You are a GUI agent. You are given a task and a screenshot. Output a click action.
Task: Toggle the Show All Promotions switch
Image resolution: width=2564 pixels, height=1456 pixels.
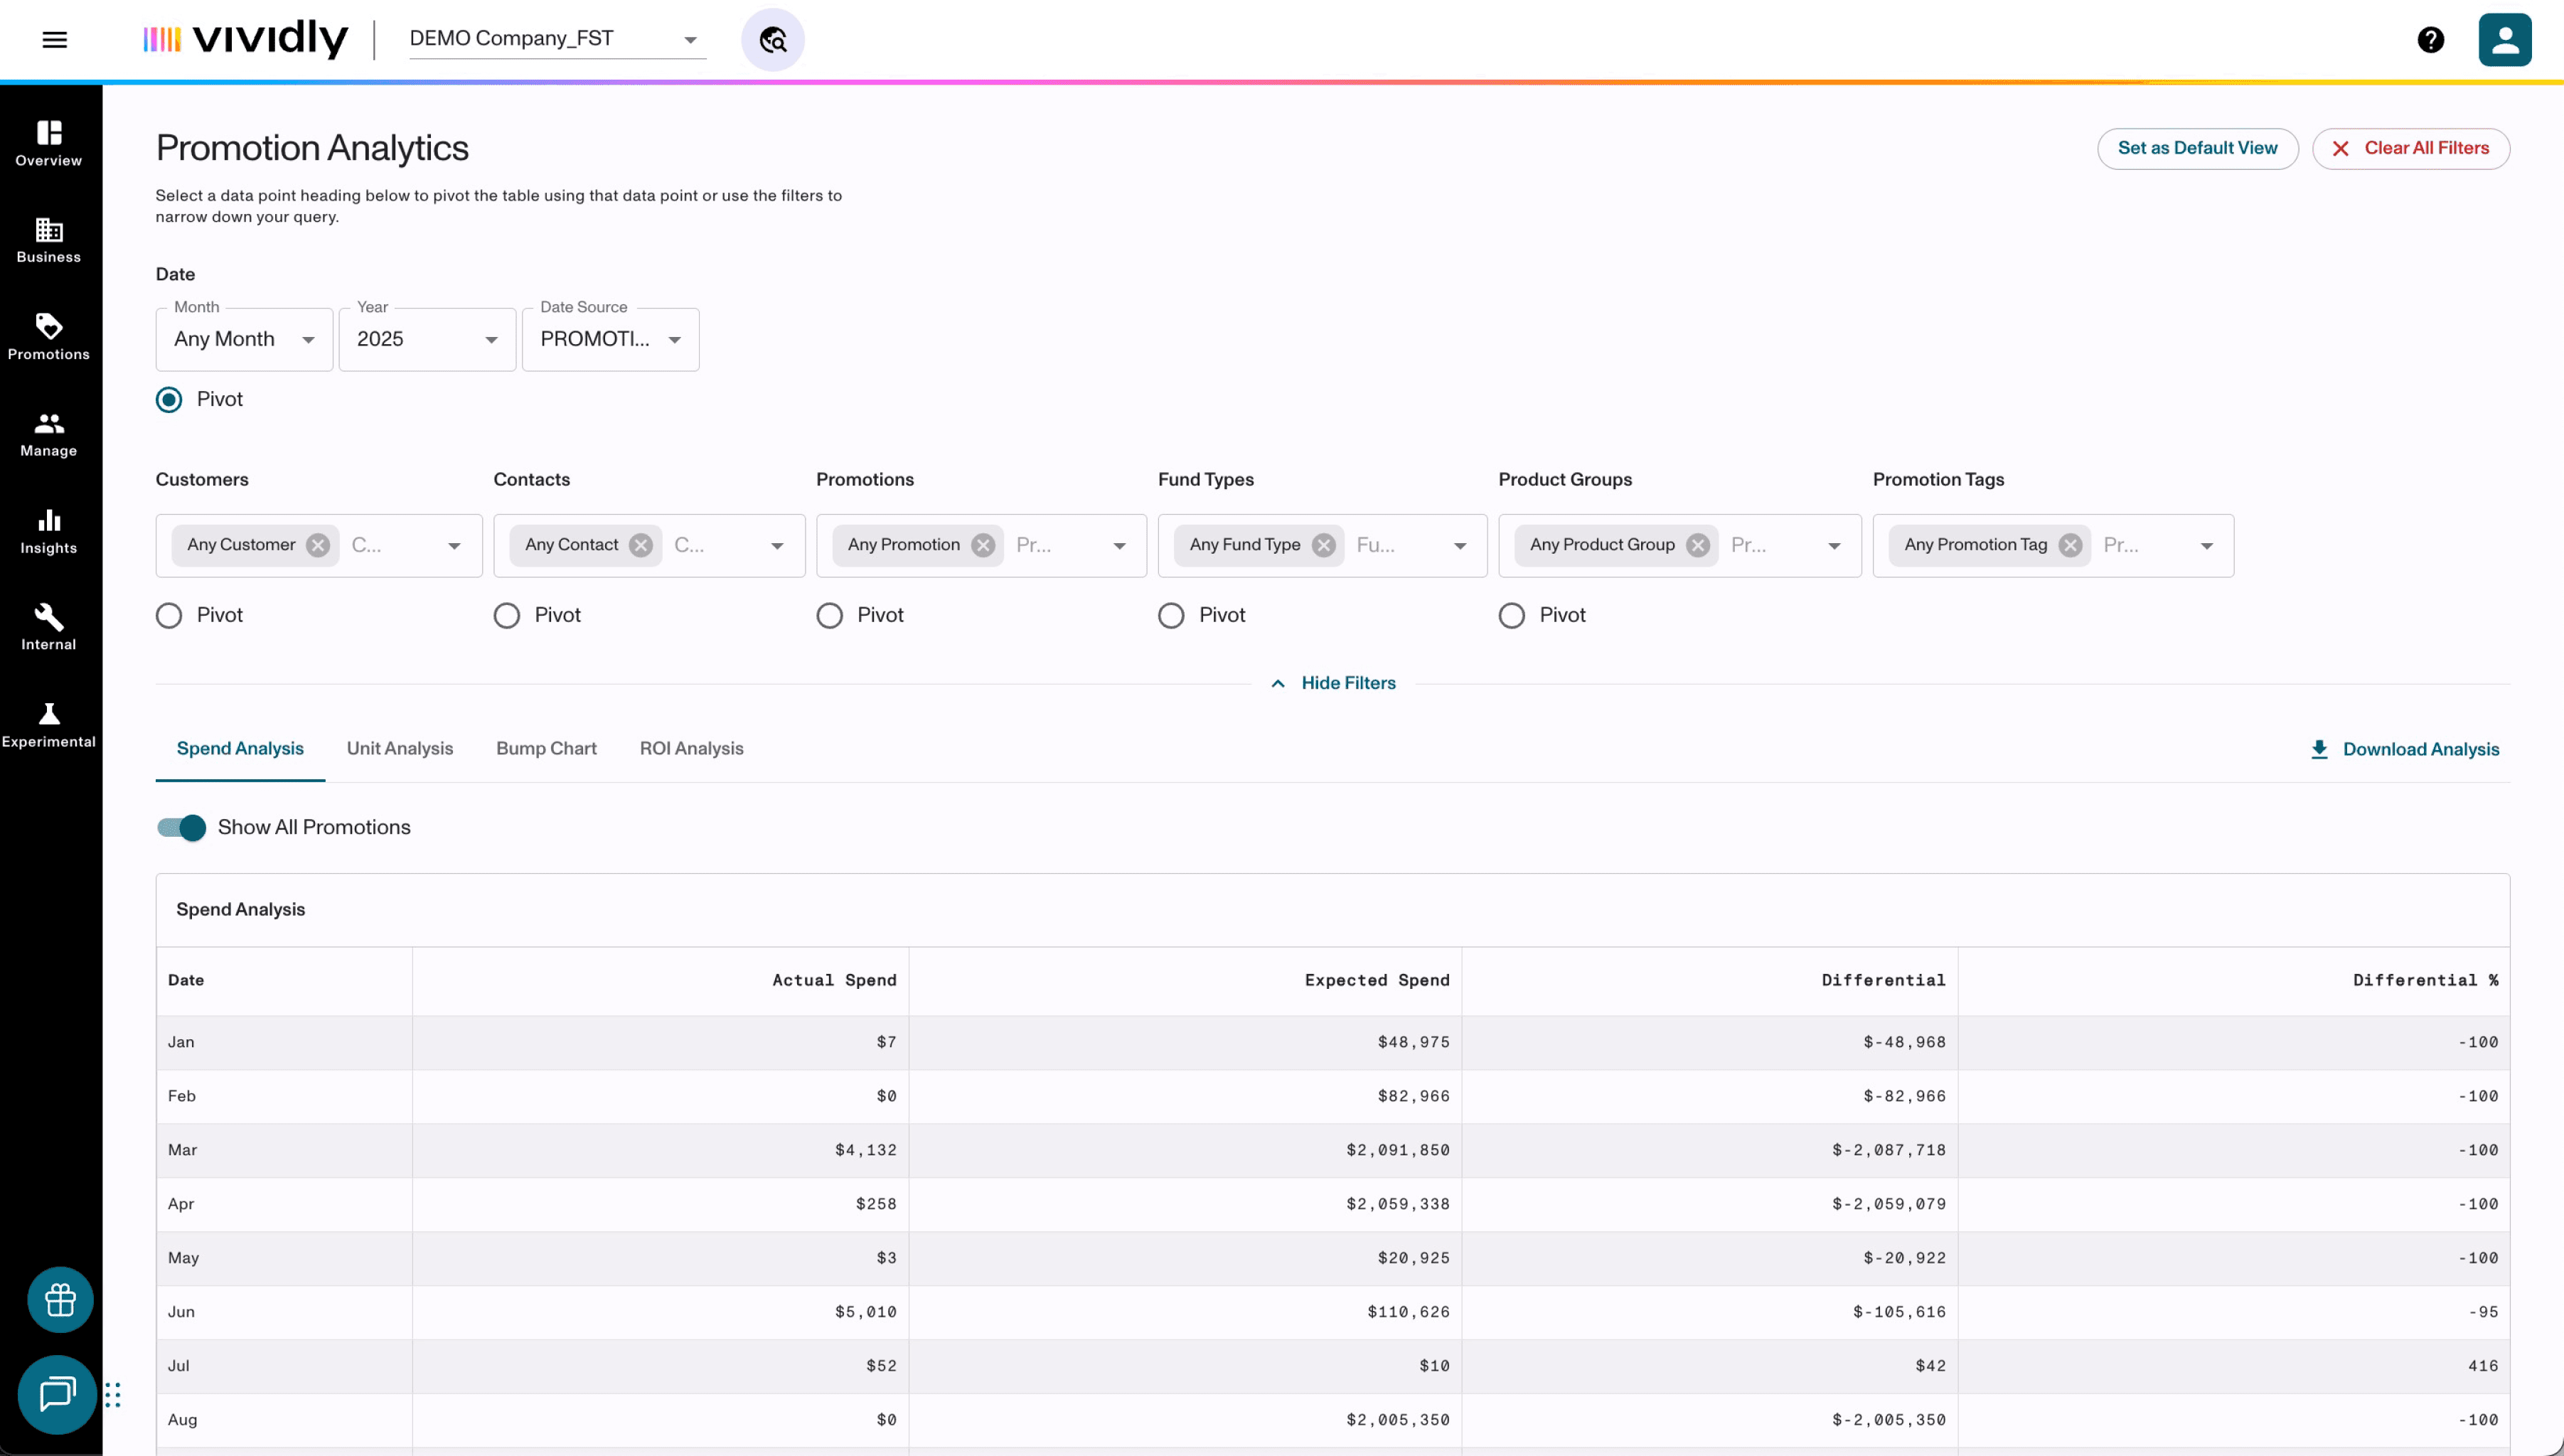[181, 827]
